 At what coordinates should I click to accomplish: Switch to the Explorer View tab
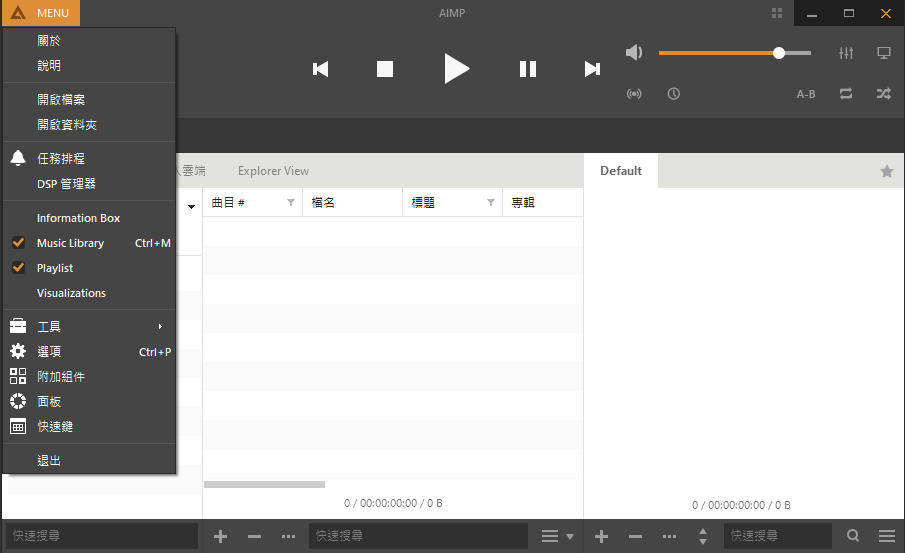pos(273,171)
